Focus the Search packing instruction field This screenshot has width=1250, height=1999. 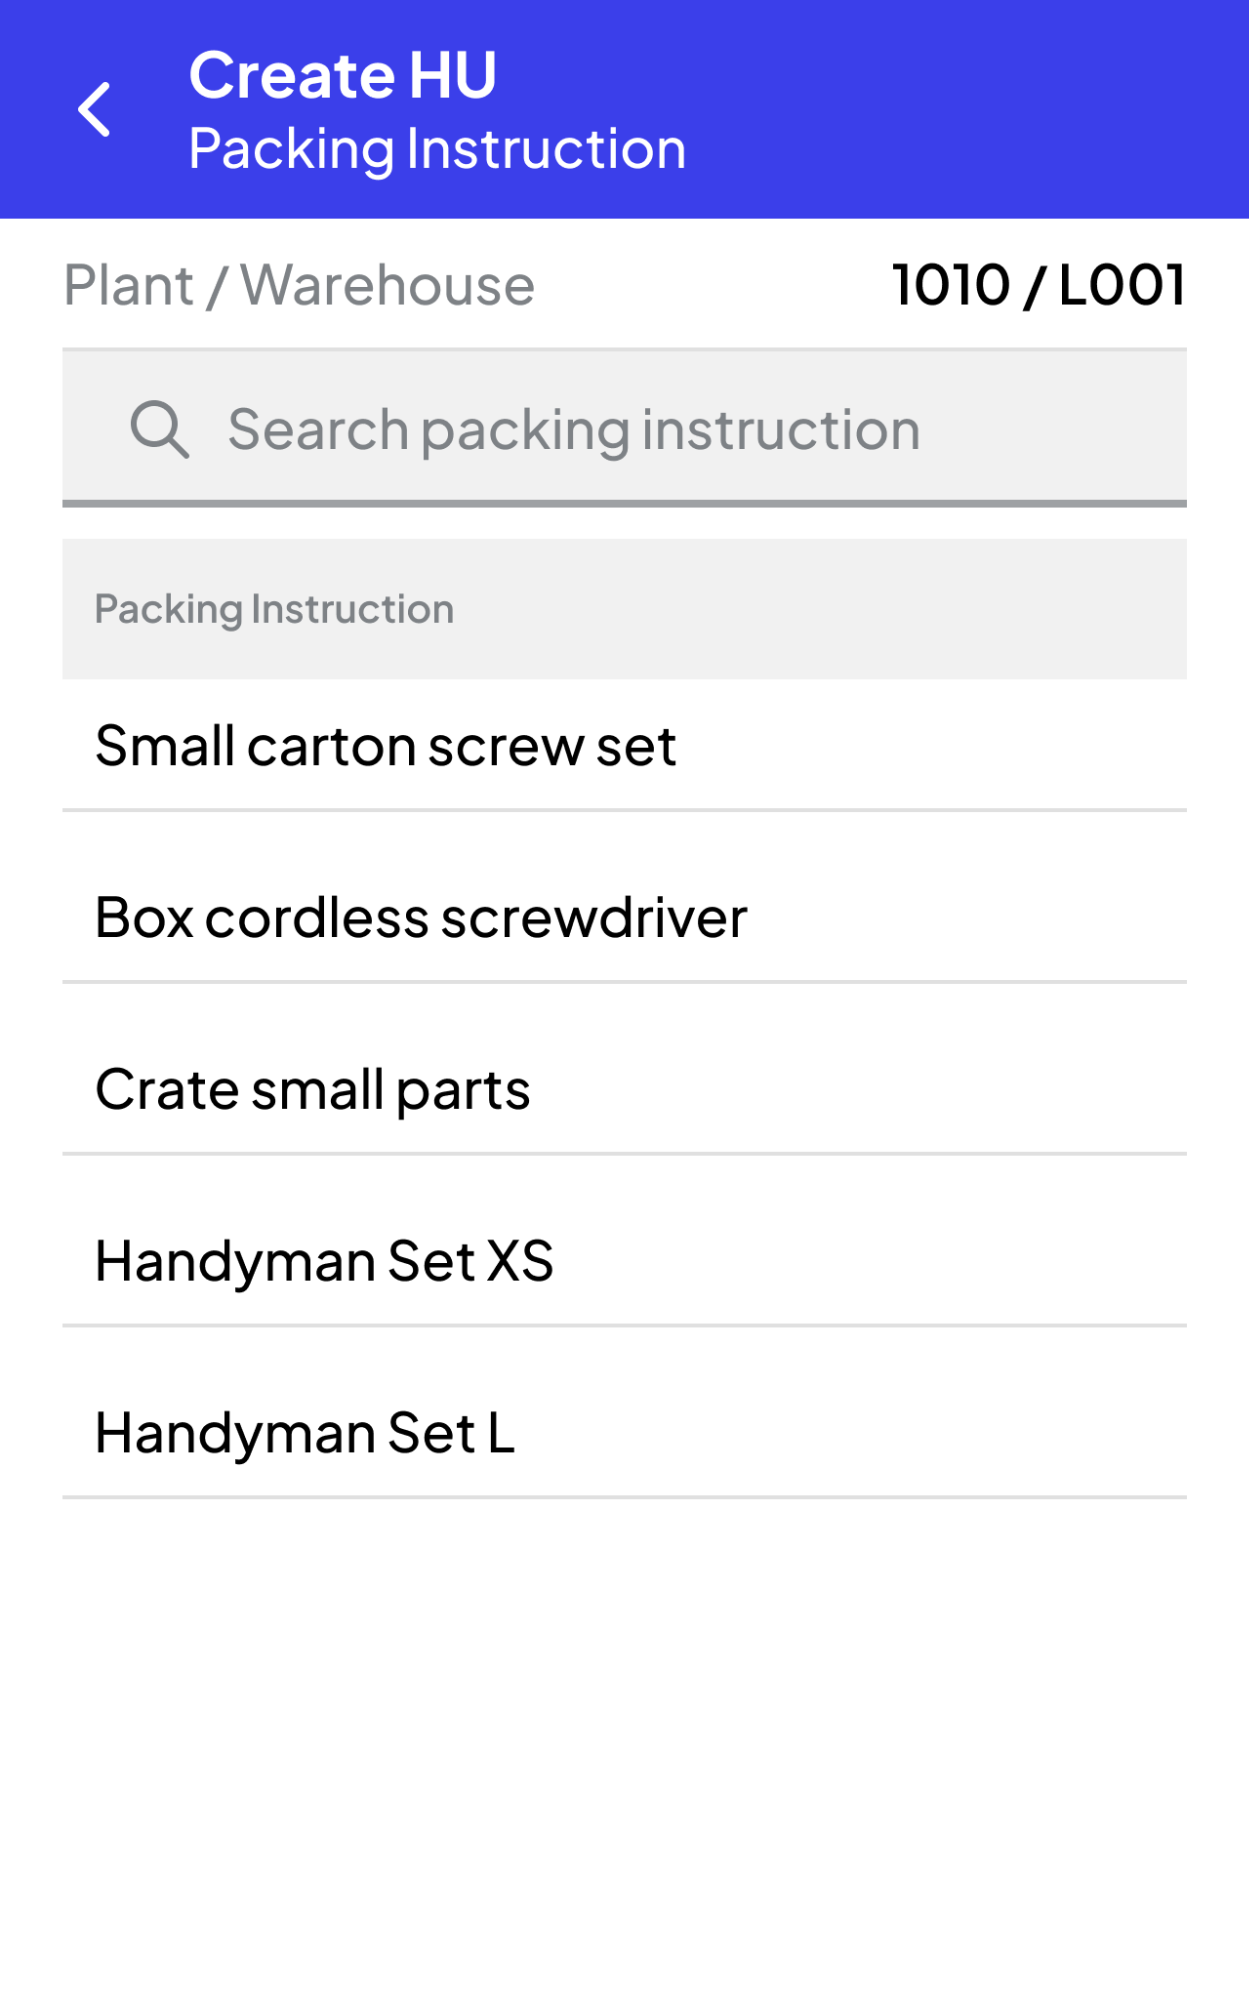624,430
